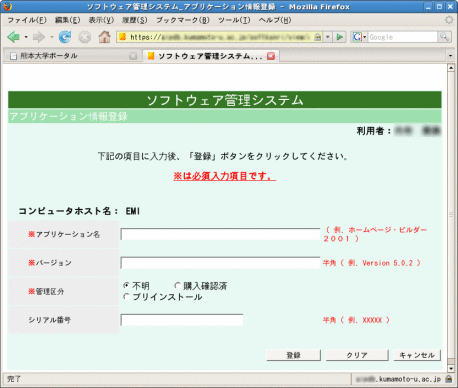Image resolution: width=458 pixels, height=388 pixels.
Task: Select the プリインストール radio button
Action: point(126,296)
